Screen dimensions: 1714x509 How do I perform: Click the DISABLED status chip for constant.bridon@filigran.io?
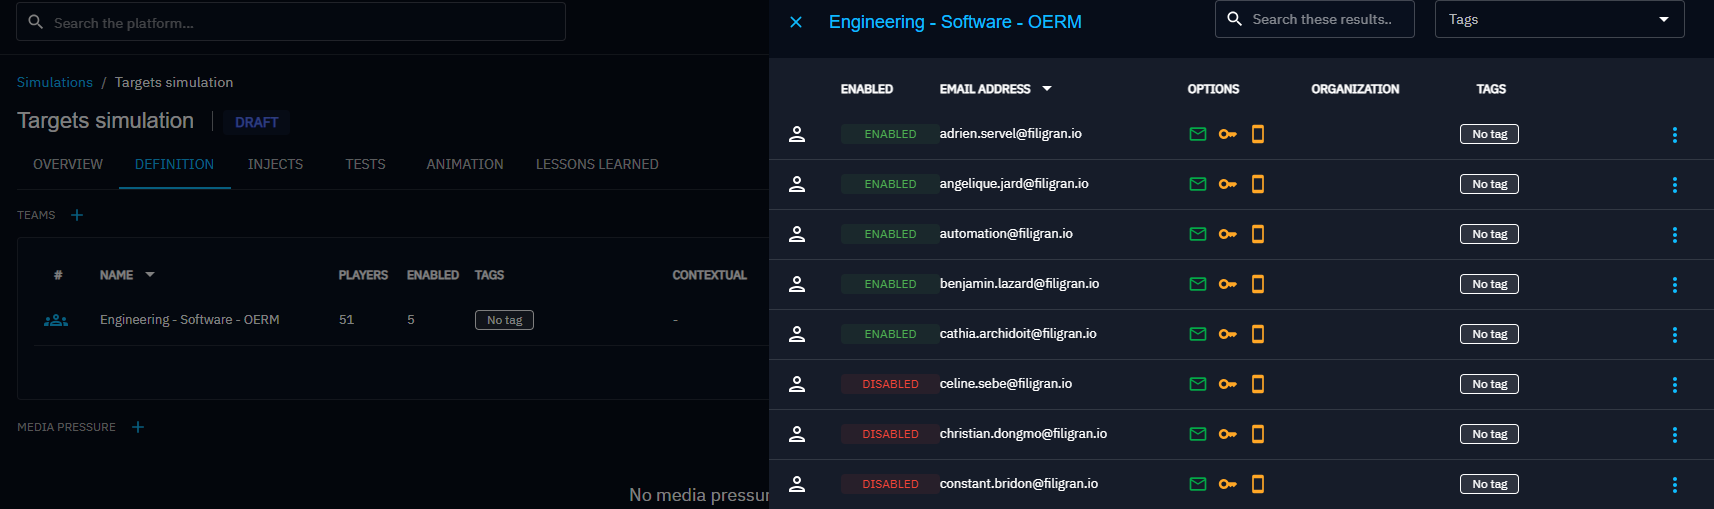[890, 484]
